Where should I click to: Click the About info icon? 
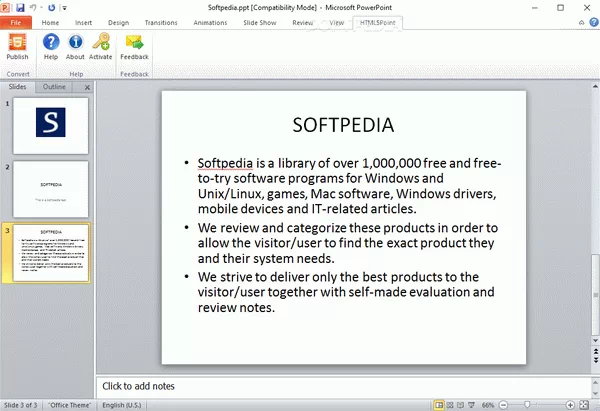(75, 46)
